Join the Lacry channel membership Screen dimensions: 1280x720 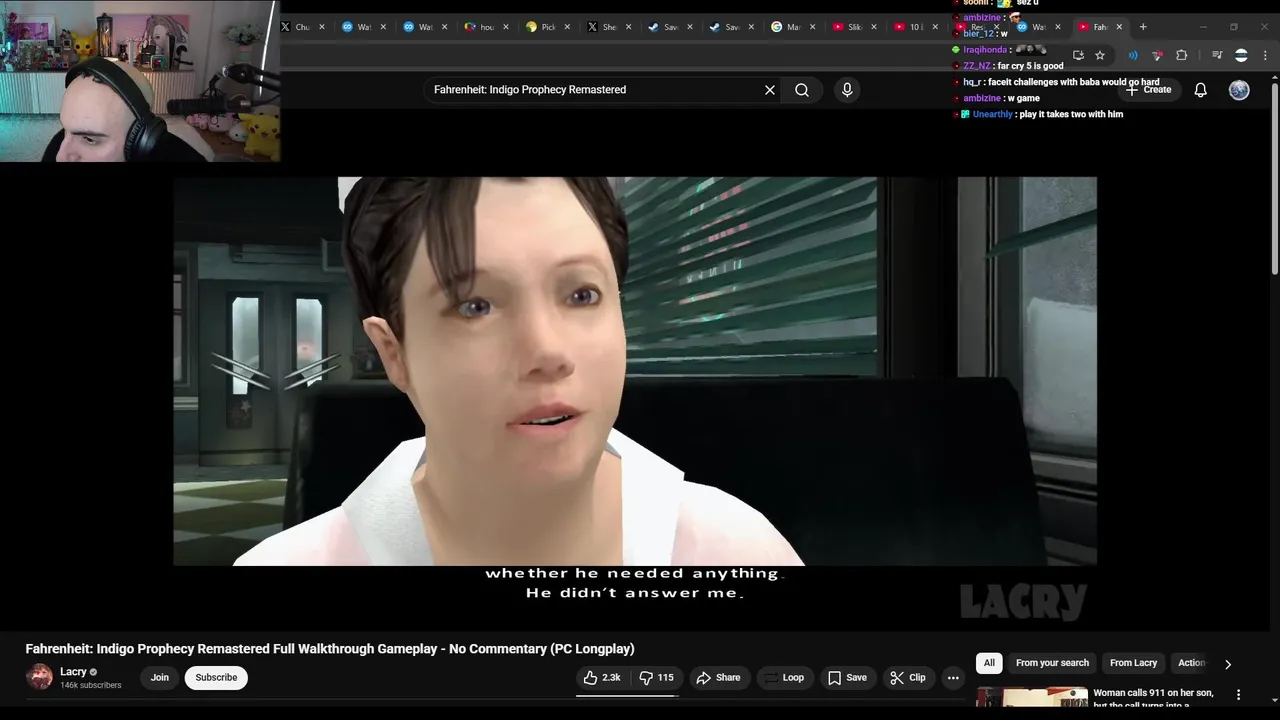tap(160, 678)
